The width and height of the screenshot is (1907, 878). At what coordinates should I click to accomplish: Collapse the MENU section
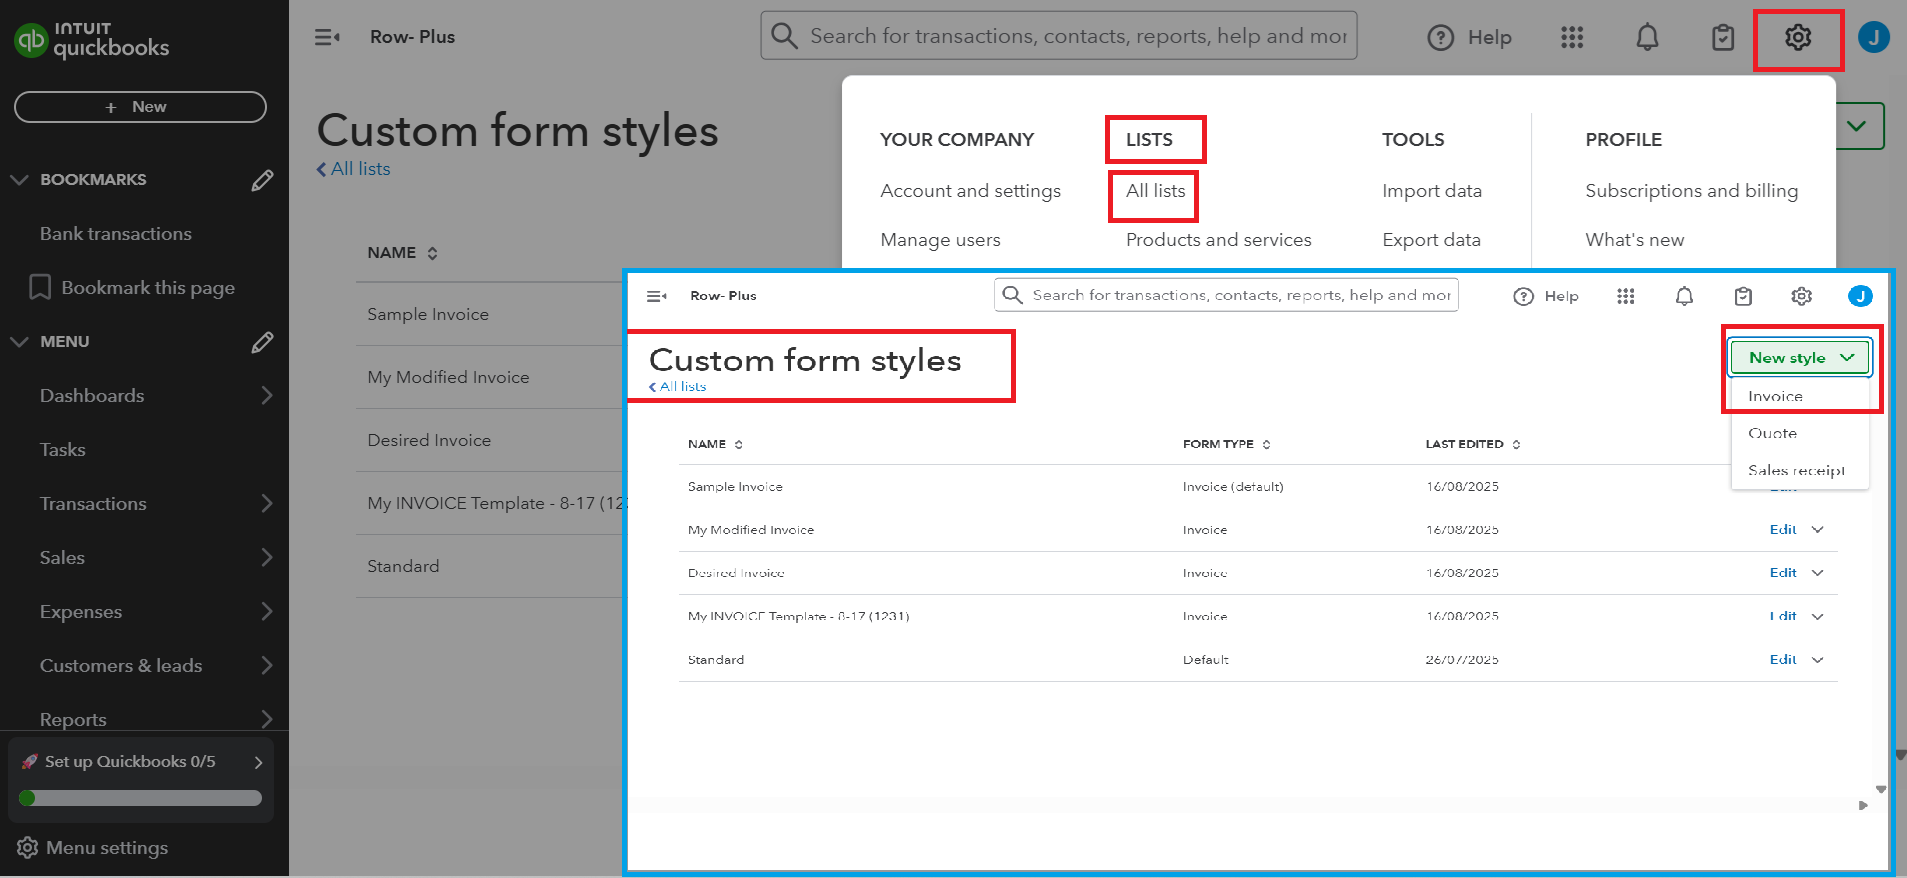(x=19, y=342)
